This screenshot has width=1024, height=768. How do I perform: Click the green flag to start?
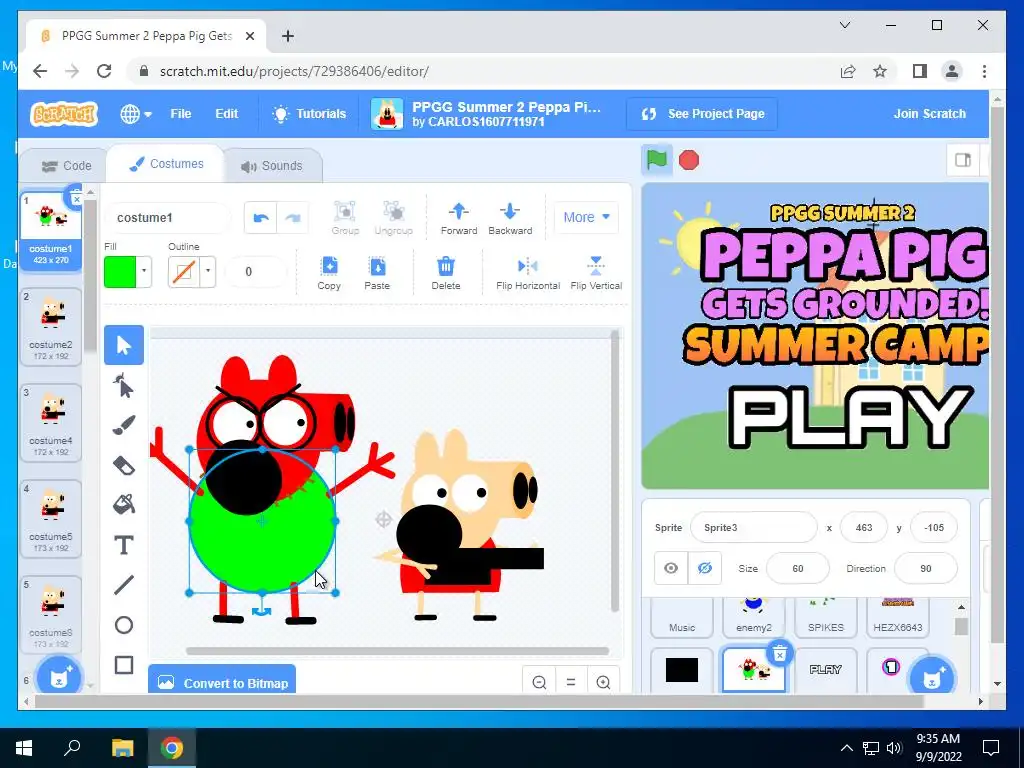[656, 160]
